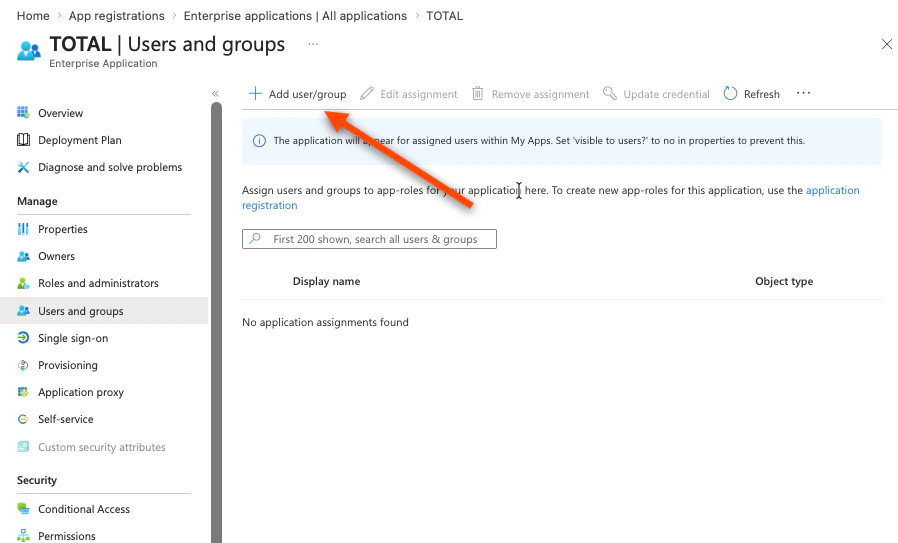Click the key icon for Update credential

(x=609, y=93)
